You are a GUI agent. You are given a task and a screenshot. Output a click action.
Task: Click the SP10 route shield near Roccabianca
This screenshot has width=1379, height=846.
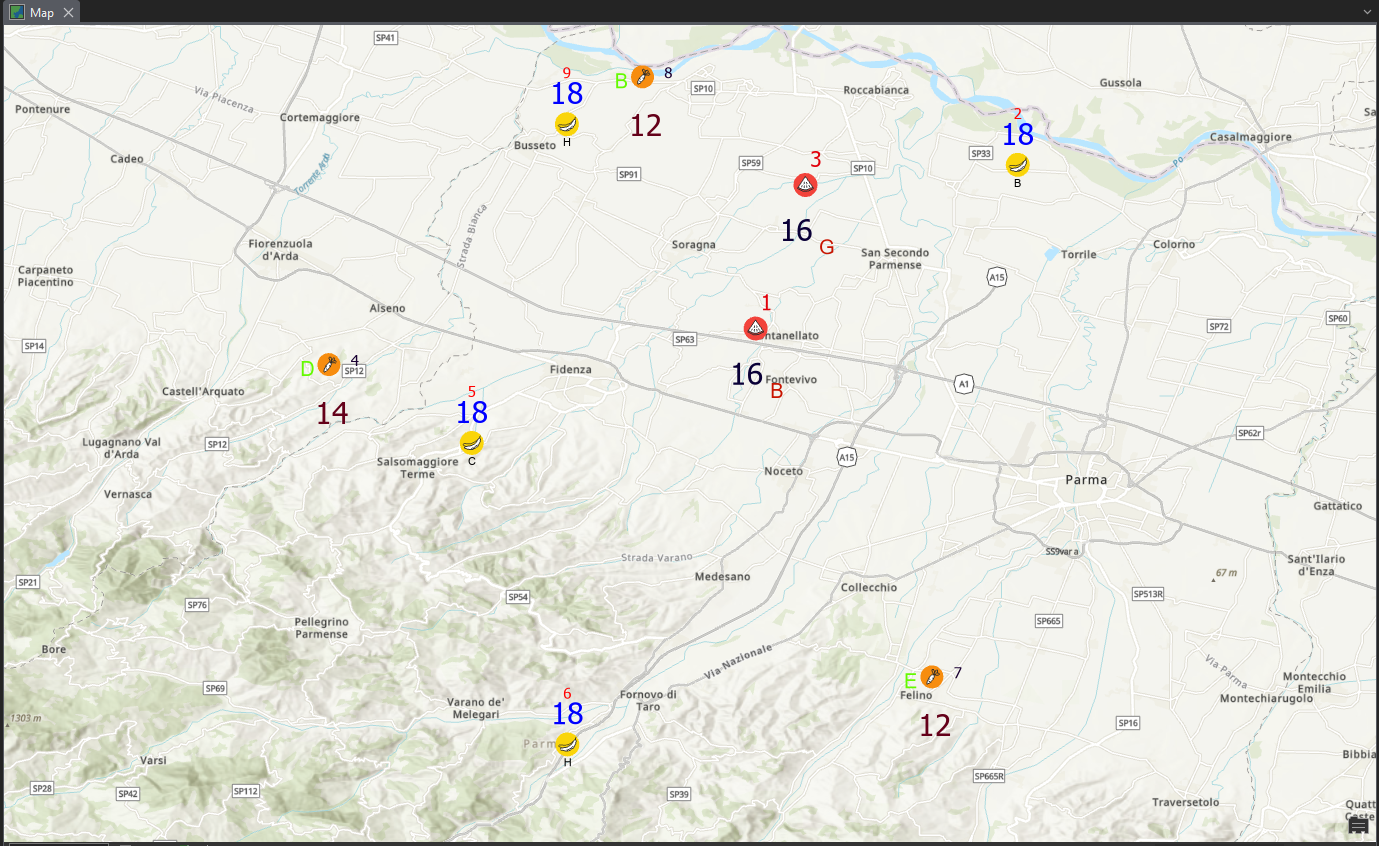[x=703, y=87]
